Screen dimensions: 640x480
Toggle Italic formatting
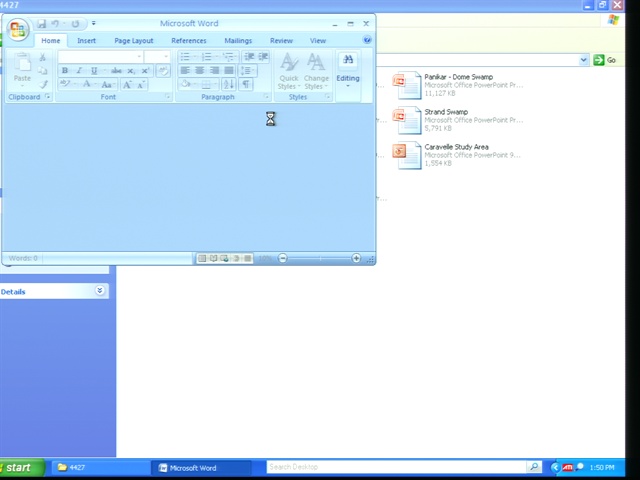pyautogui.click(x=79, y=71)
